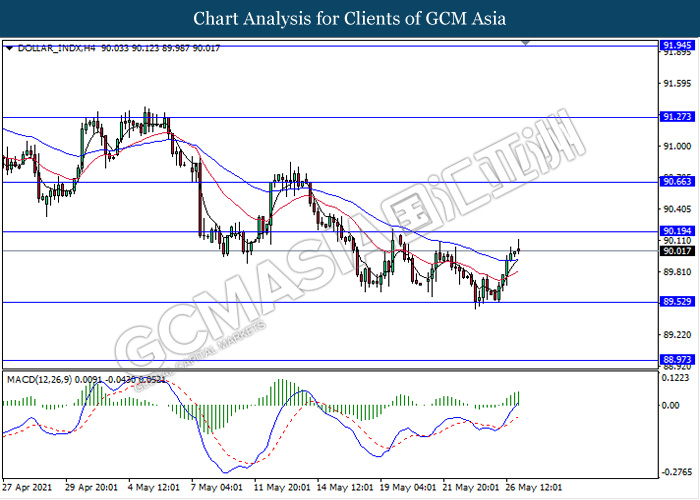Click the 91.945 resistance price label

click(x=676, y=46)
